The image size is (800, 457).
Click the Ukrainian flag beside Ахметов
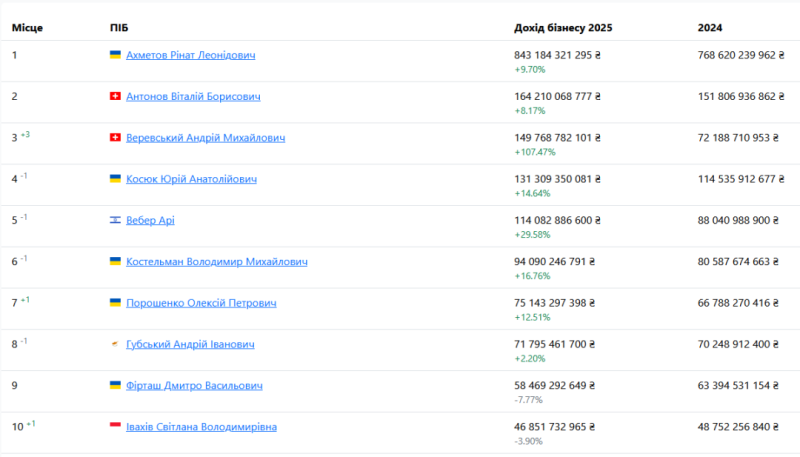(115, 55)
